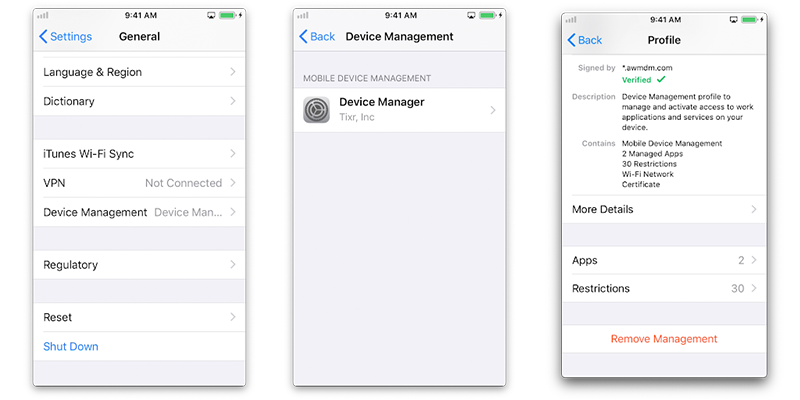Tap chevron on iTunes Wi-Fi Sync row

tap(233, 154)
